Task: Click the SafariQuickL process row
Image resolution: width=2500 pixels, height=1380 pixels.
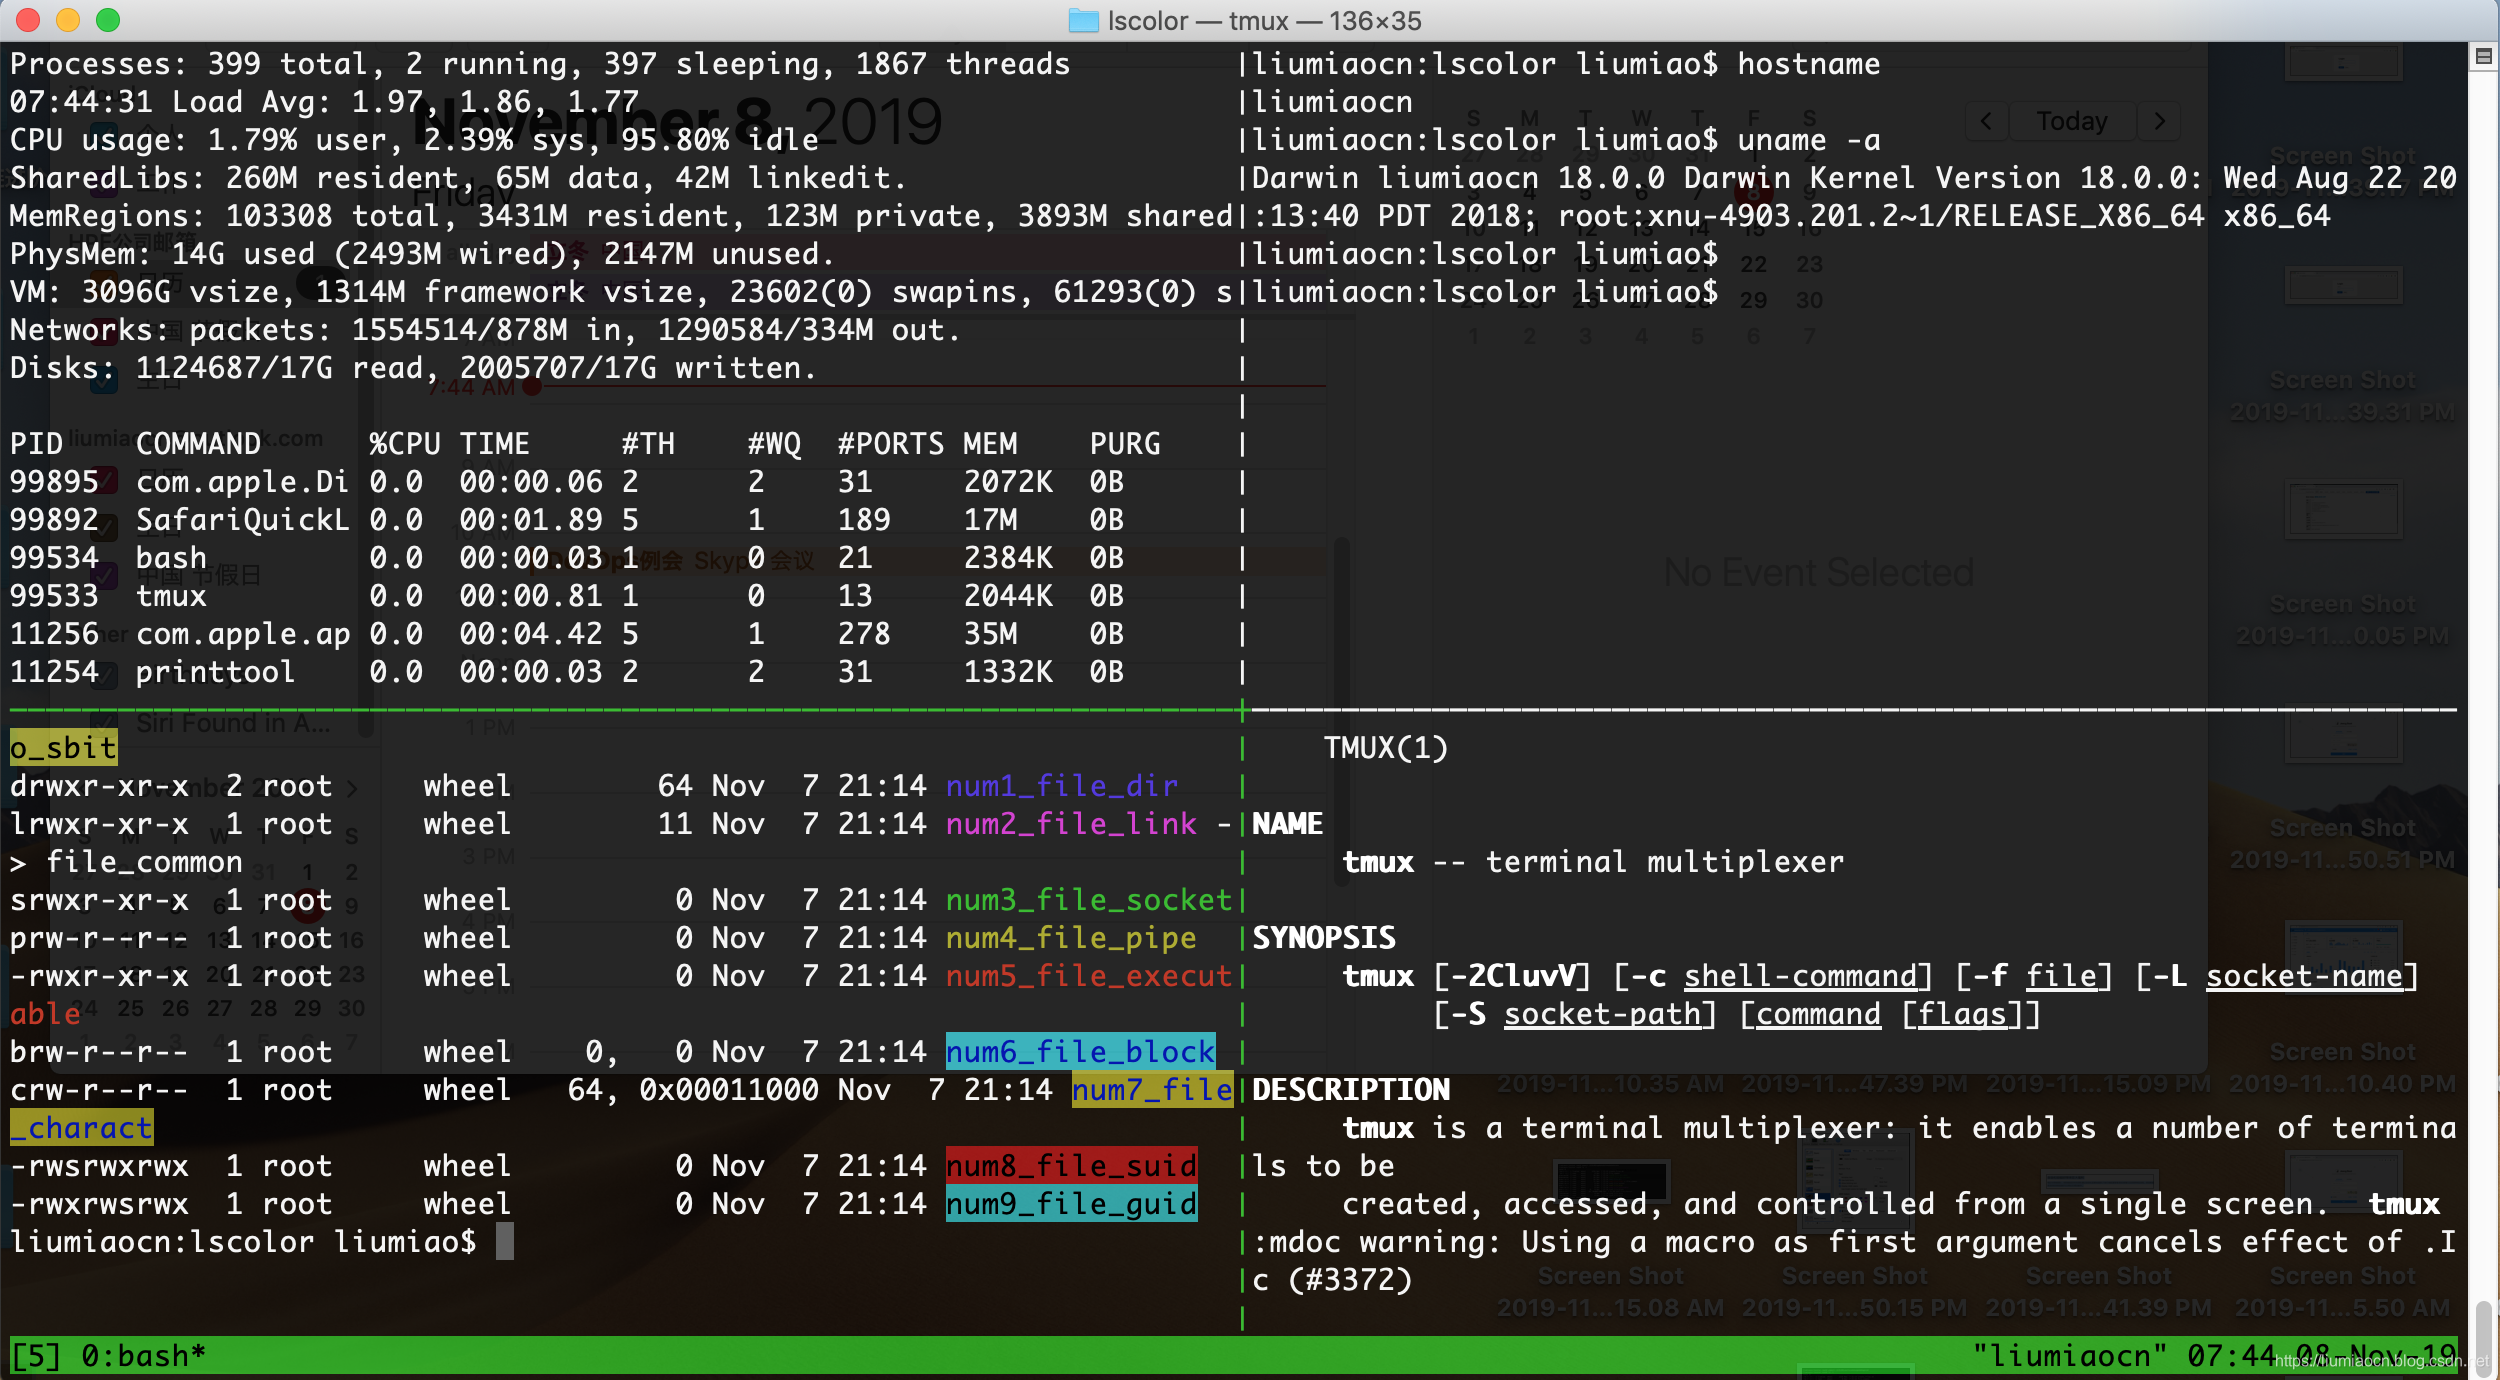Action: click(x=242, y=520)
